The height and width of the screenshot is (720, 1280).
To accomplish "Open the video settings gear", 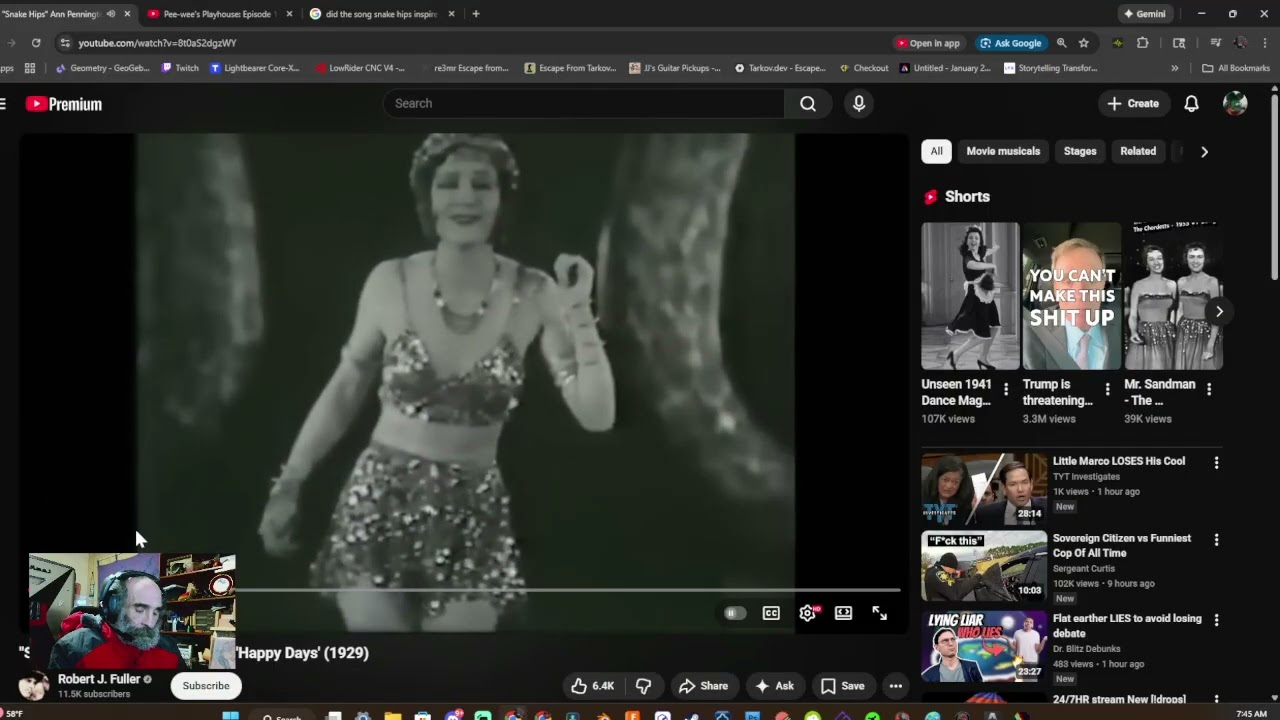I will [x=808, y=613].
